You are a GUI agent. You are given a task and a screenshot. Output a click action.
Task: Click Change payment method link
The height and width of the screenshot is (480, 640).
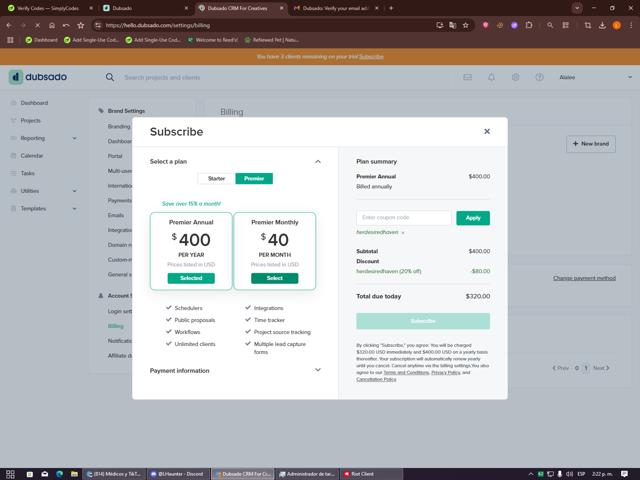coord(584,278)
